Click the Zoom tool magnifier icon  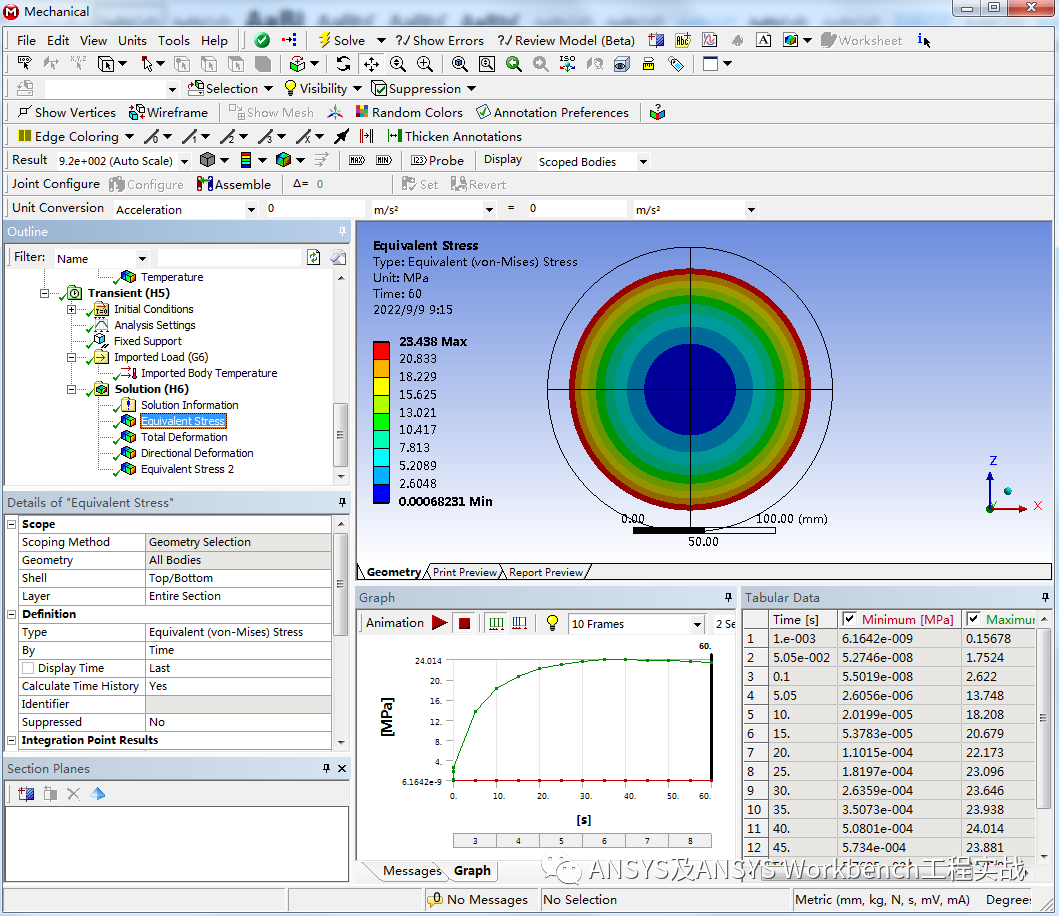tap(398, 64)
